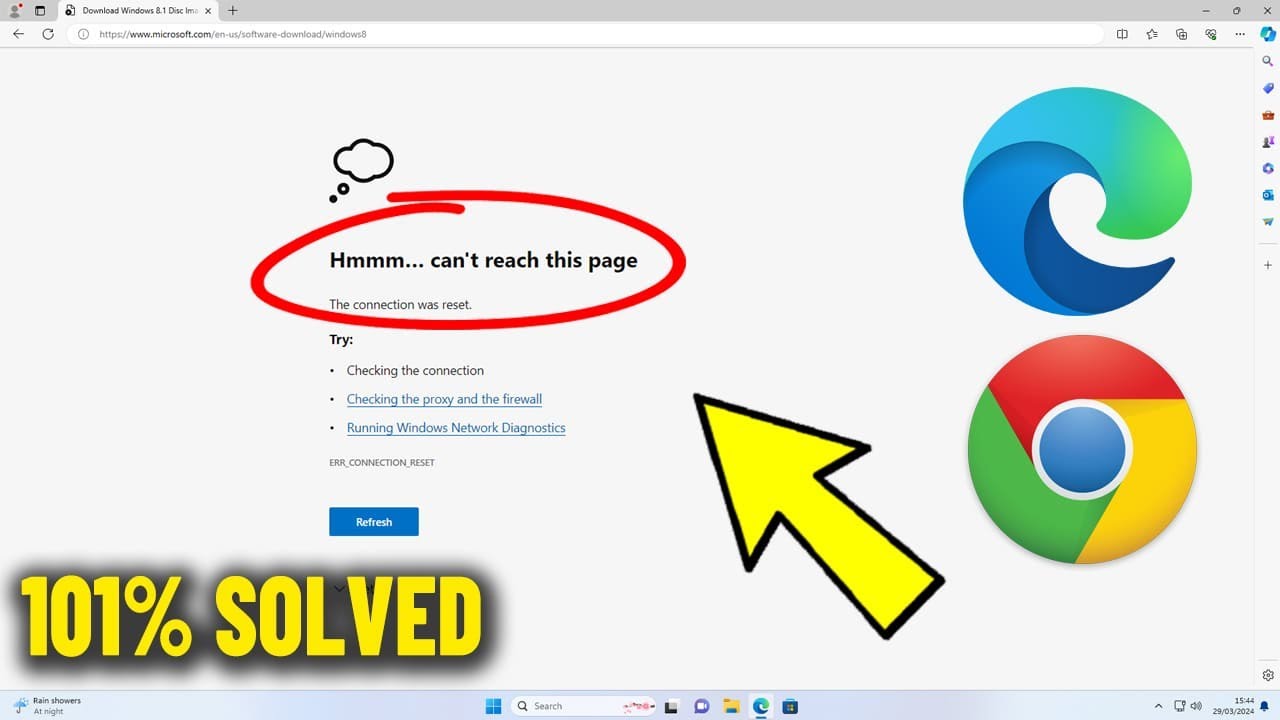
Task: Open Copilot icon in Edge toolbar
Action: point(1267,34)
